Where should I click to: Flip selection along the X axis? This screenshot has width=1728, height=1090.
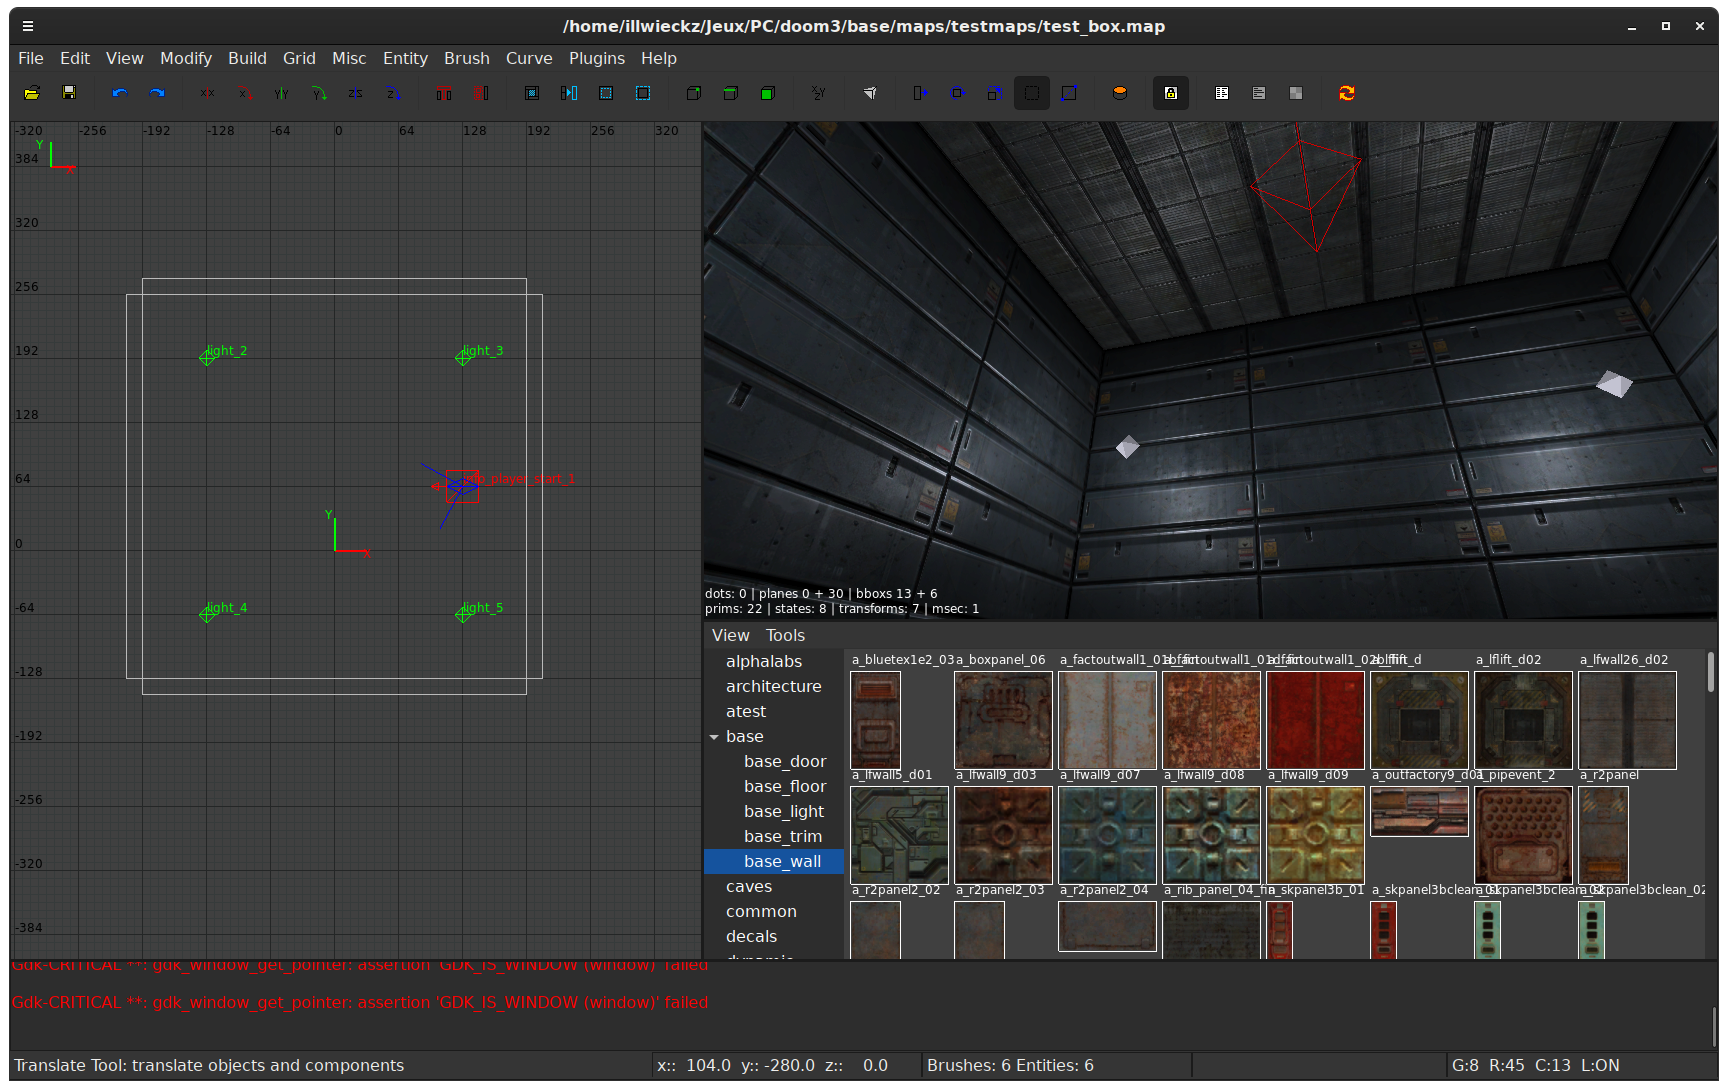coord(207,93)
